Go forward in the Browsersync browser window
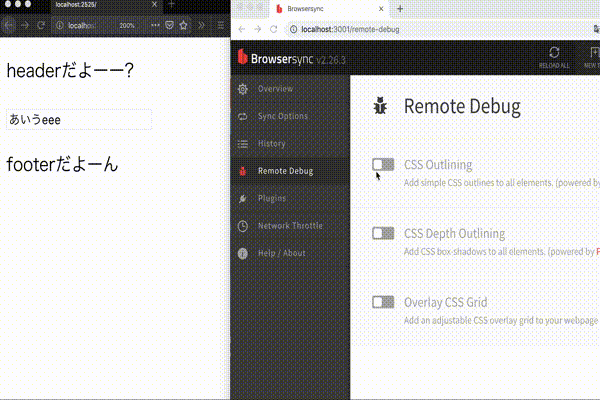 coord(258,29)
